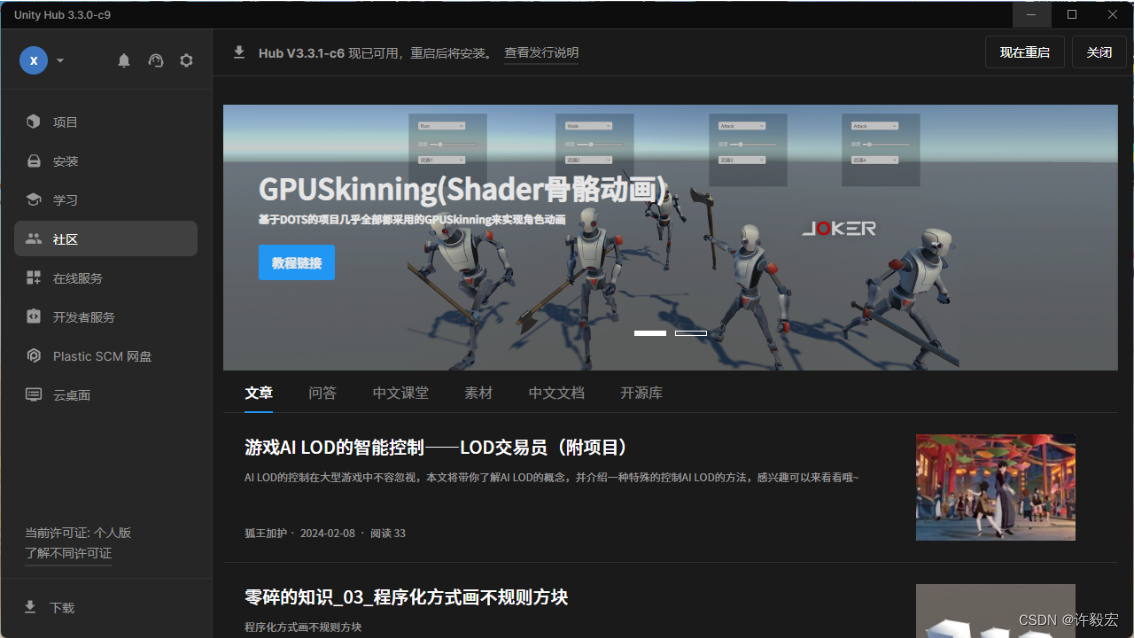Viewport: 1135px width, 638px height.
Task: Minimize the Unity Hub window
Action: 1031,14
